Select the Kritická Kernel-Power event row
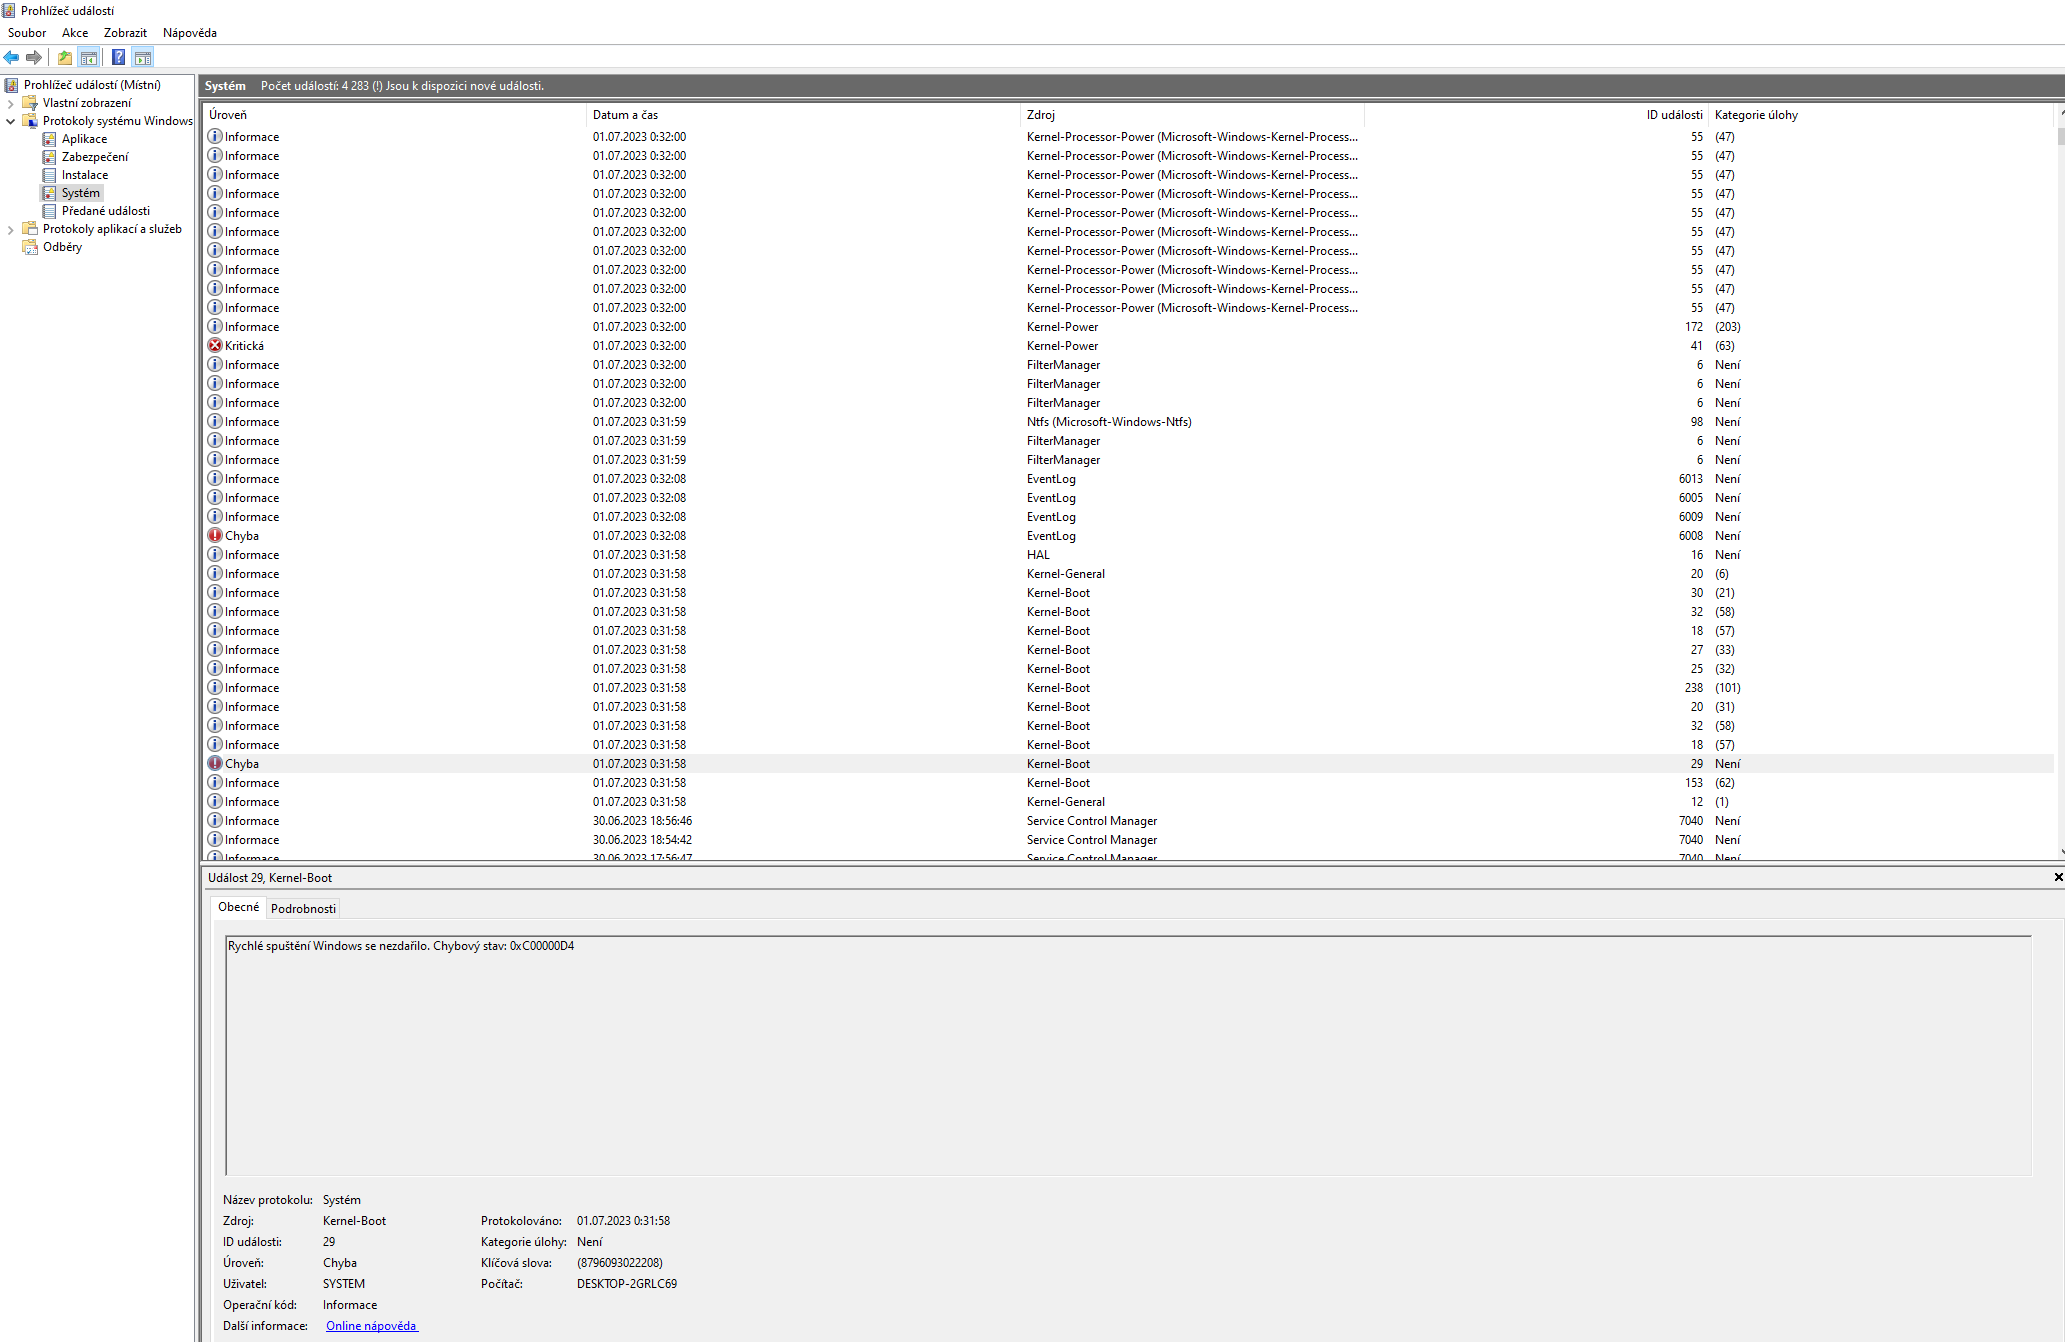The image size is (2065, 1342). click(640, 346)
